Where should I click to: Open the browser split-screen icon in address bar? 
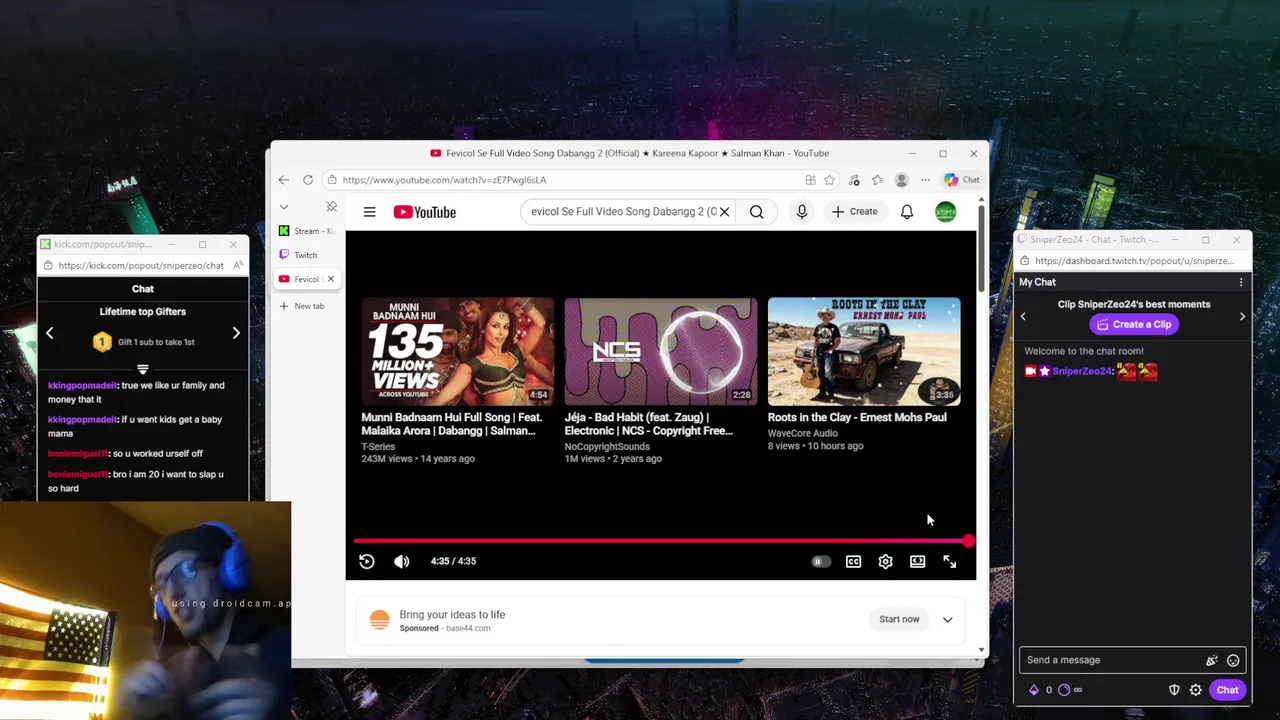[810, 180]
